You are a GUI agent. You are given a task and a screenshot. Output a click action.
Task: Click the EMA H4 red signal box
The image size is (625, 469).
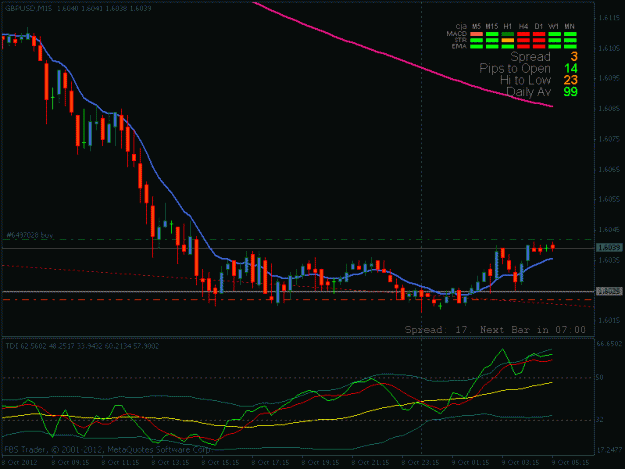pos(523,47)
